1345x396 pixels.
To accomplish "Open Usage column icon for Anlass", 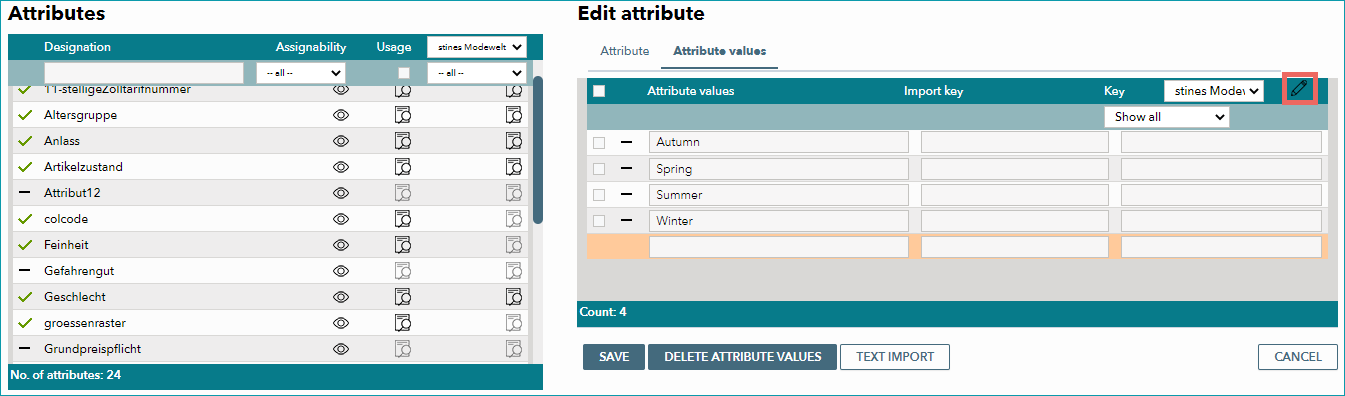I will pos(403,141).
